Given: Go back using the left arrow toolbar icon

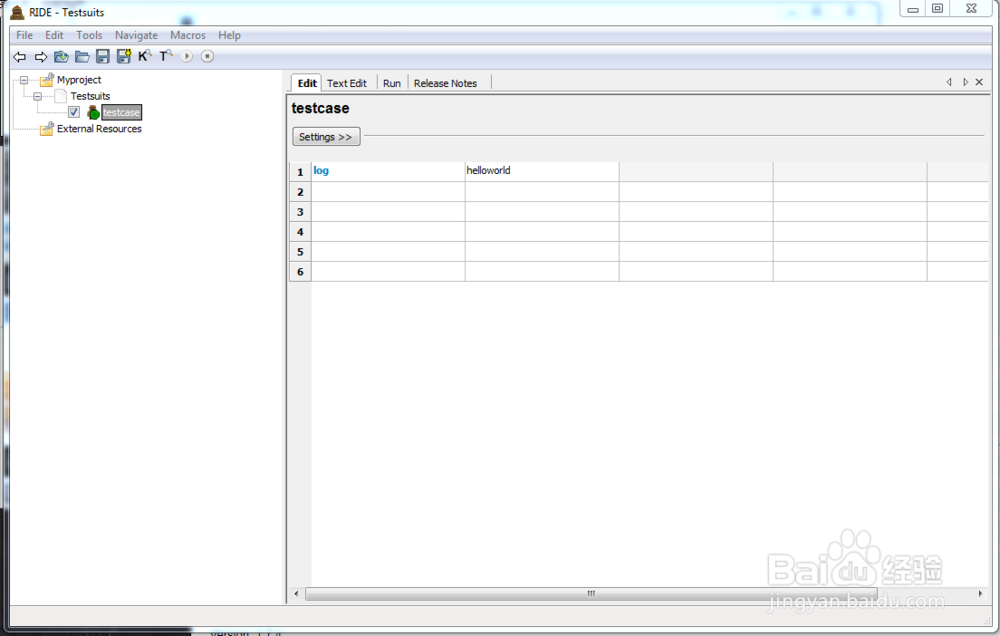Looking at the screenshot, I should click(20, 57).
